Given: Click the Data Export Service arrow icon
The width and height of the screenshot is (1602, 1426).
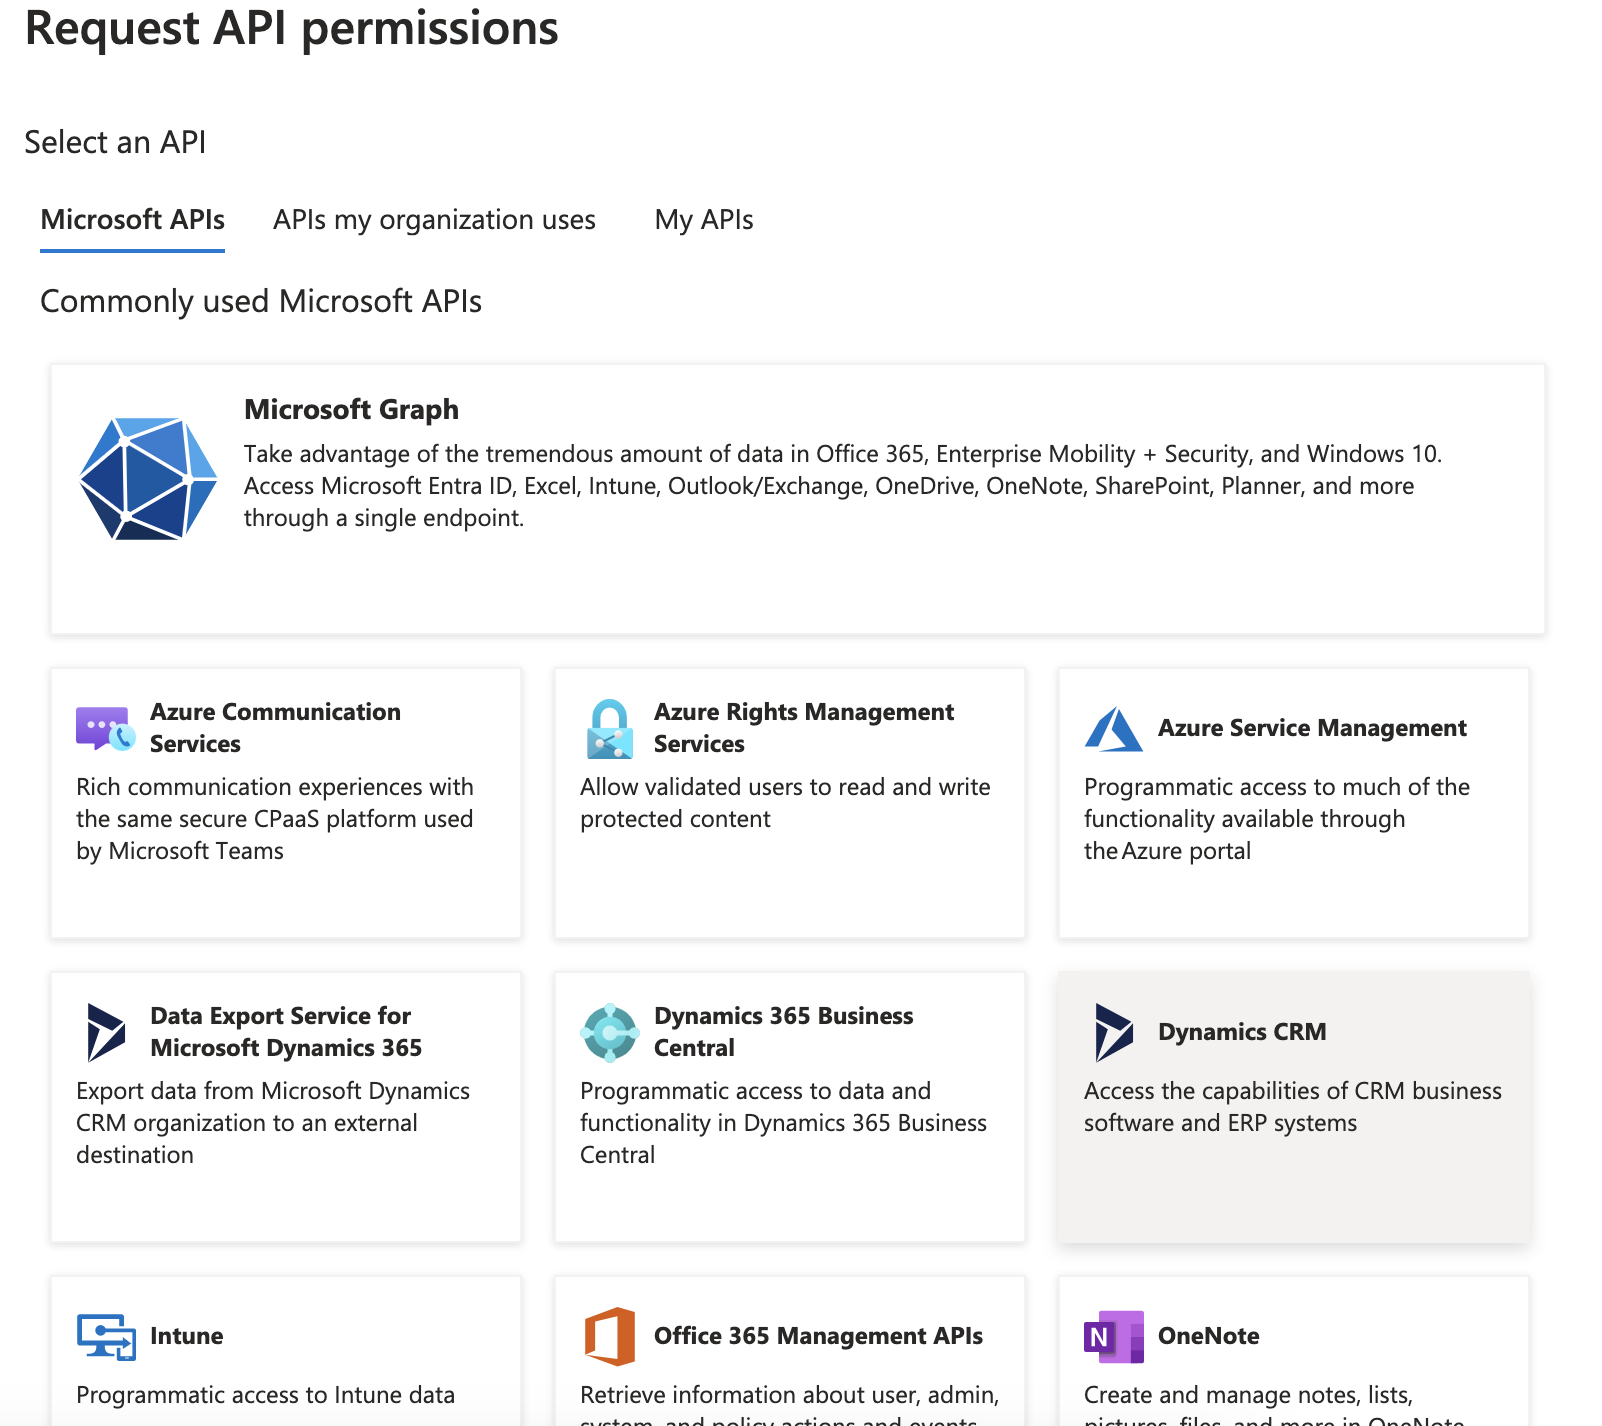Looking at the screenshot, I should (x=103, y=1032).
